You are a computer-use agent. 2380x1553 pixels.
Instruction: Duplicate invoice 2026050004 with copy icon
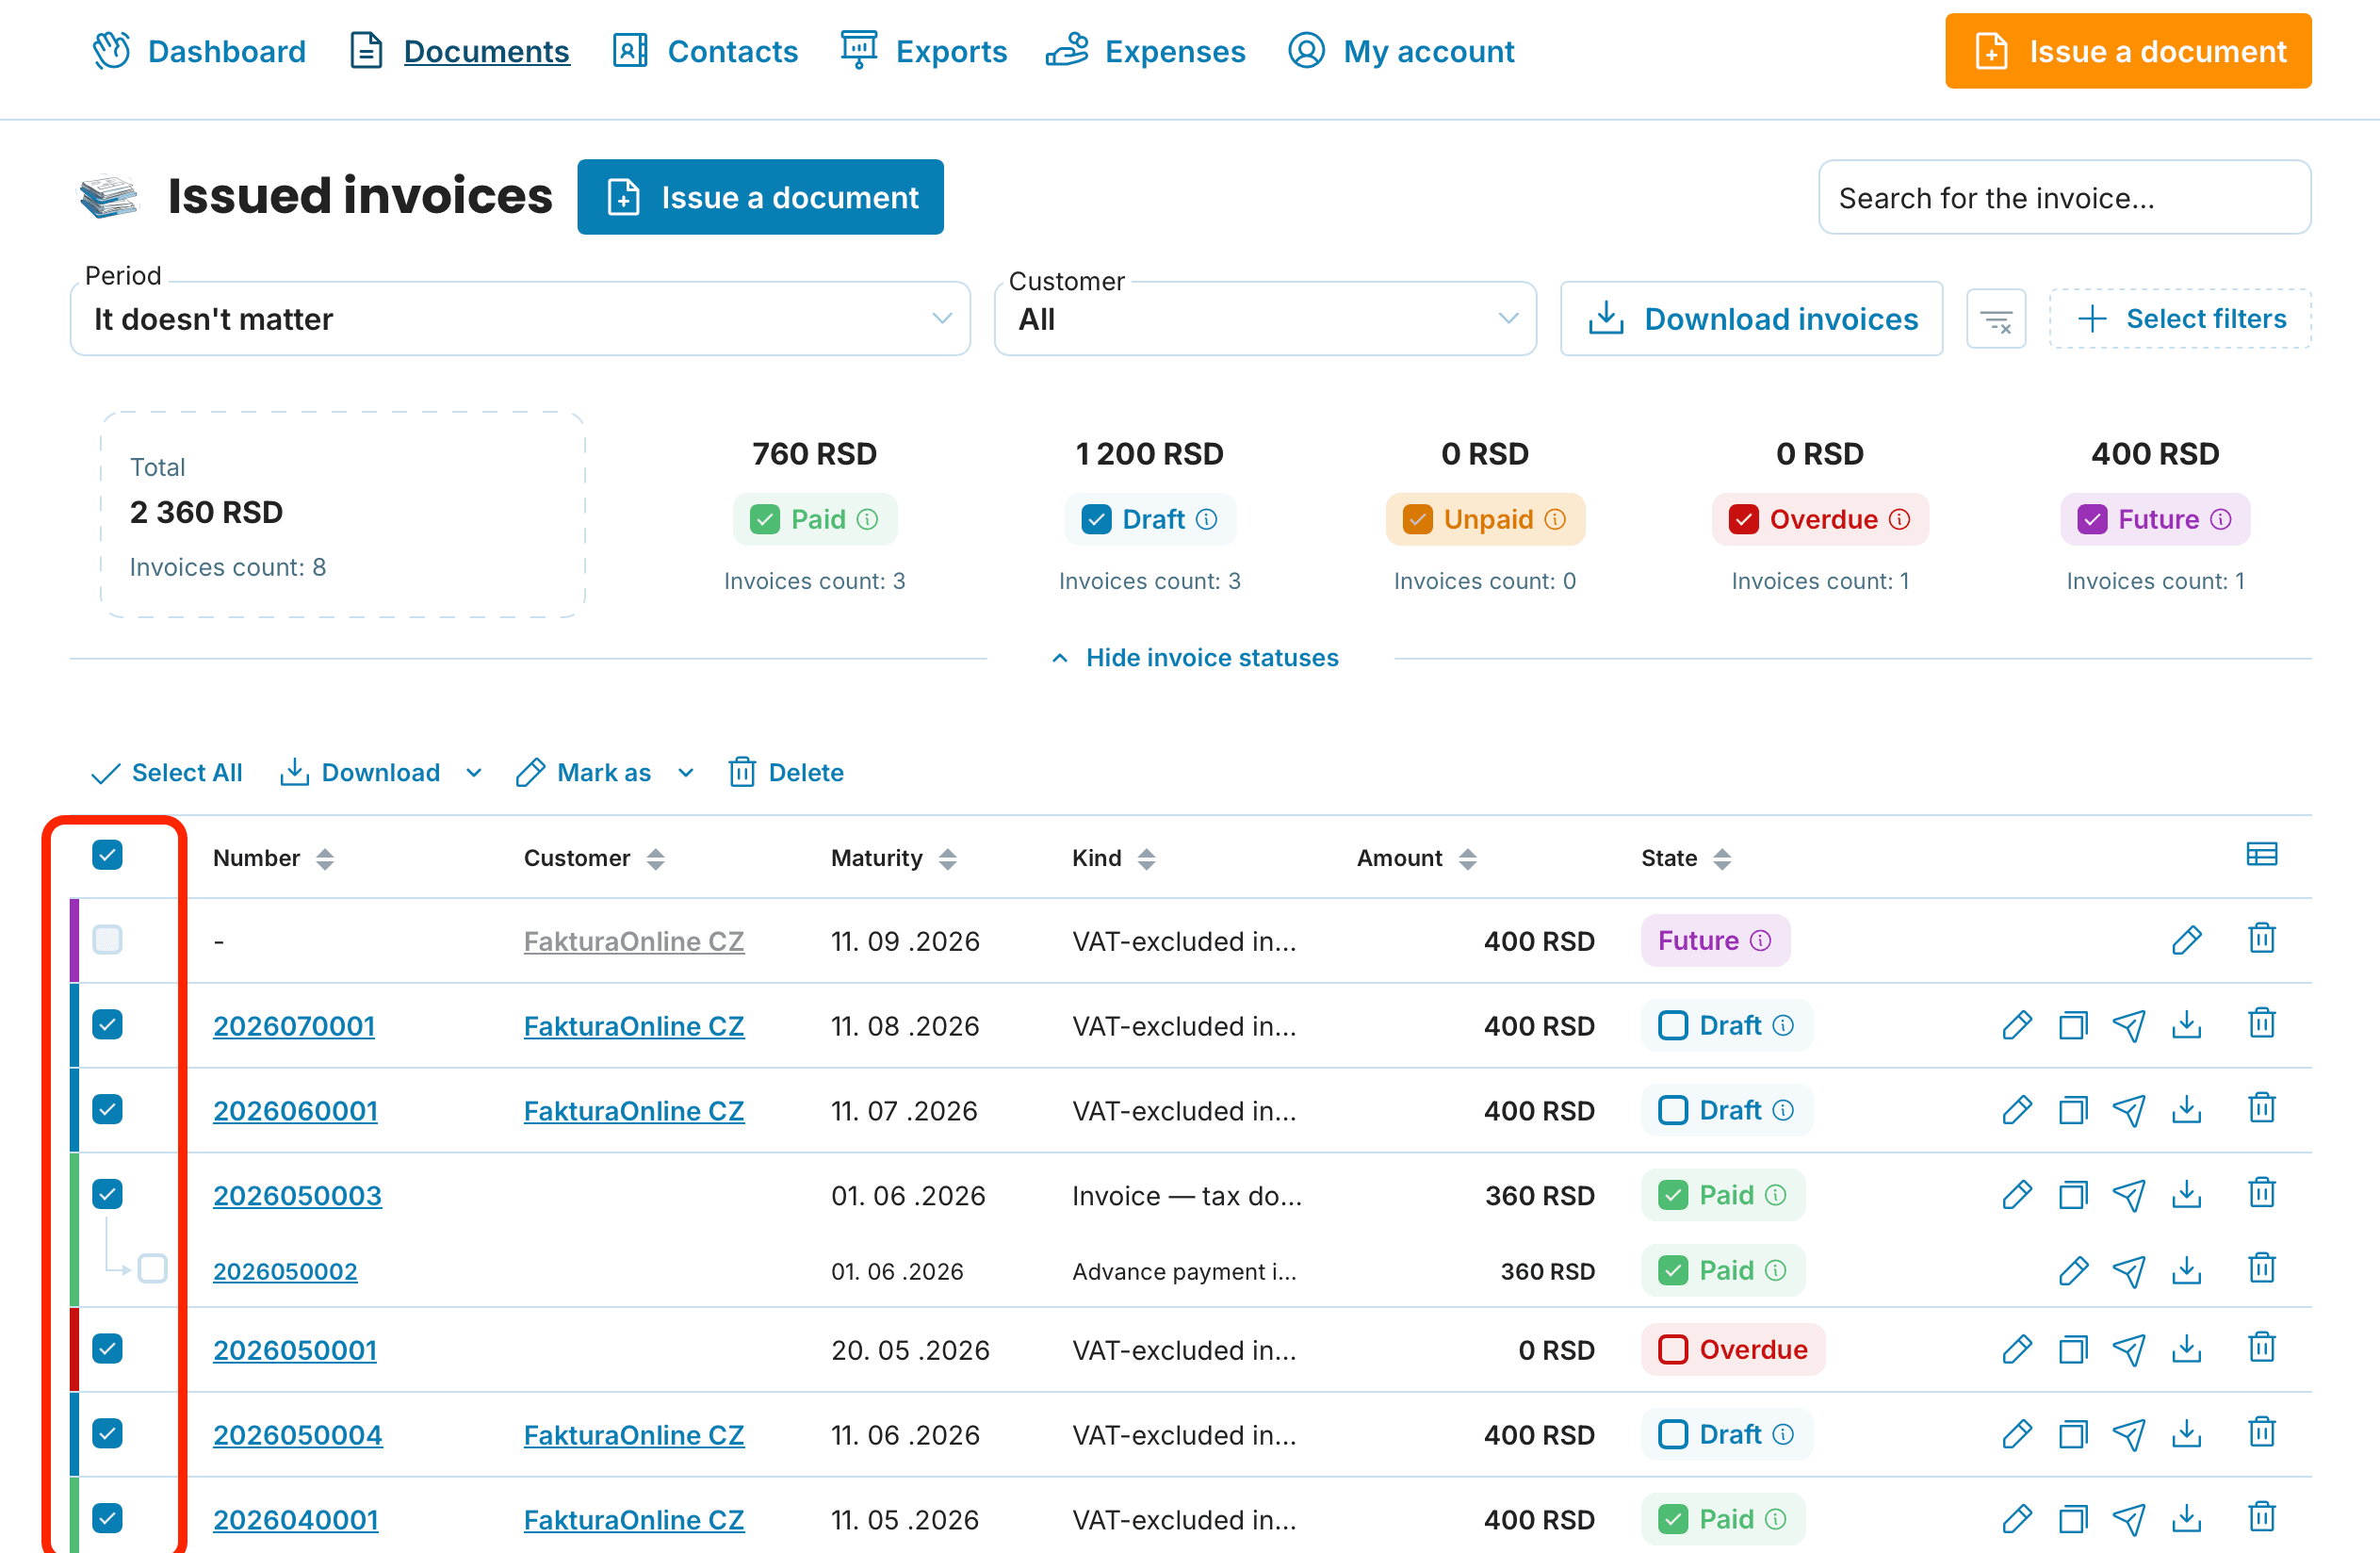click(2073, 1435)
